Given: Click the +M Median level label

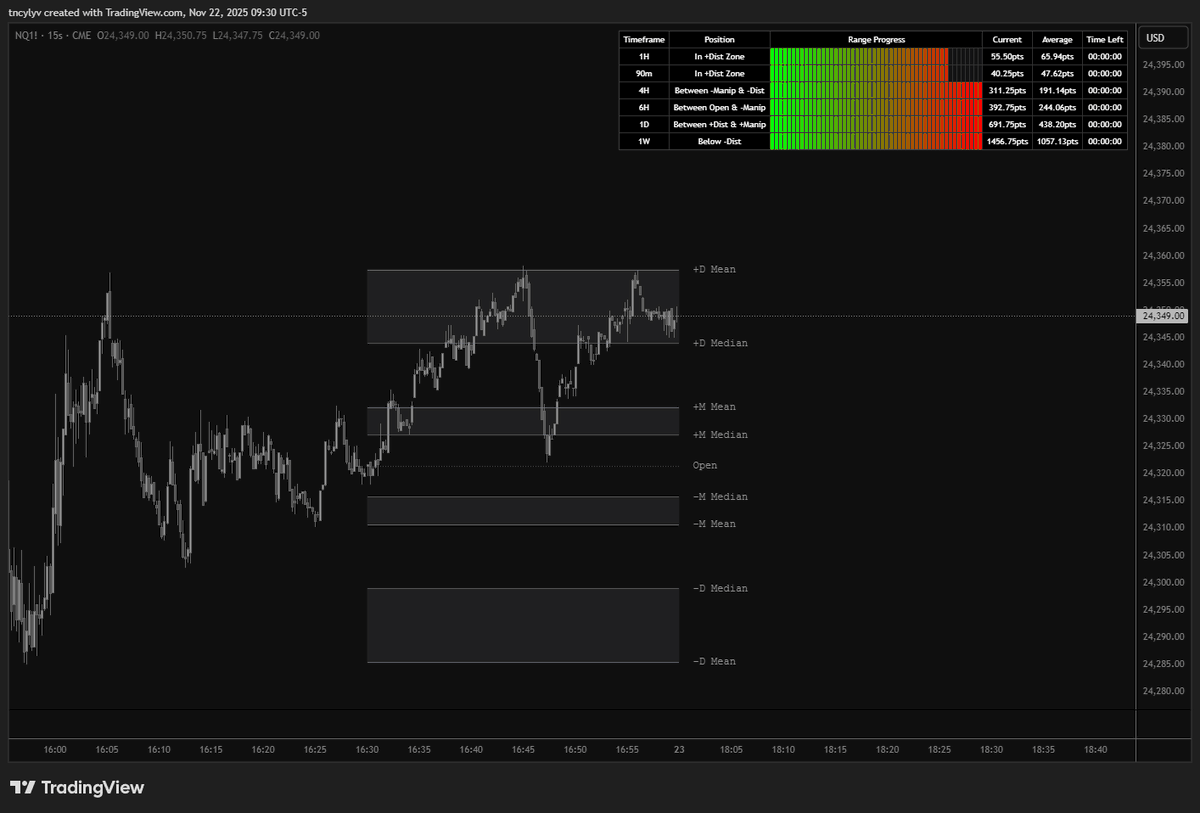Looking at the screenshot, I should (x=720, y=435).
